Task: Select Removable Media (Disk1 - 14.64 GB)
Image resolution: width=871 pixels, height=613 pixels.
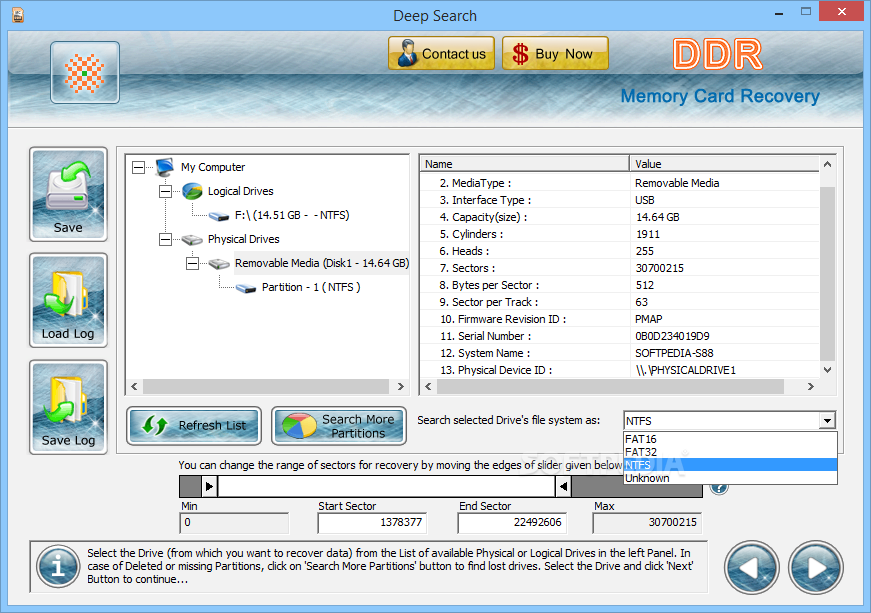Action: pos(322,263)
